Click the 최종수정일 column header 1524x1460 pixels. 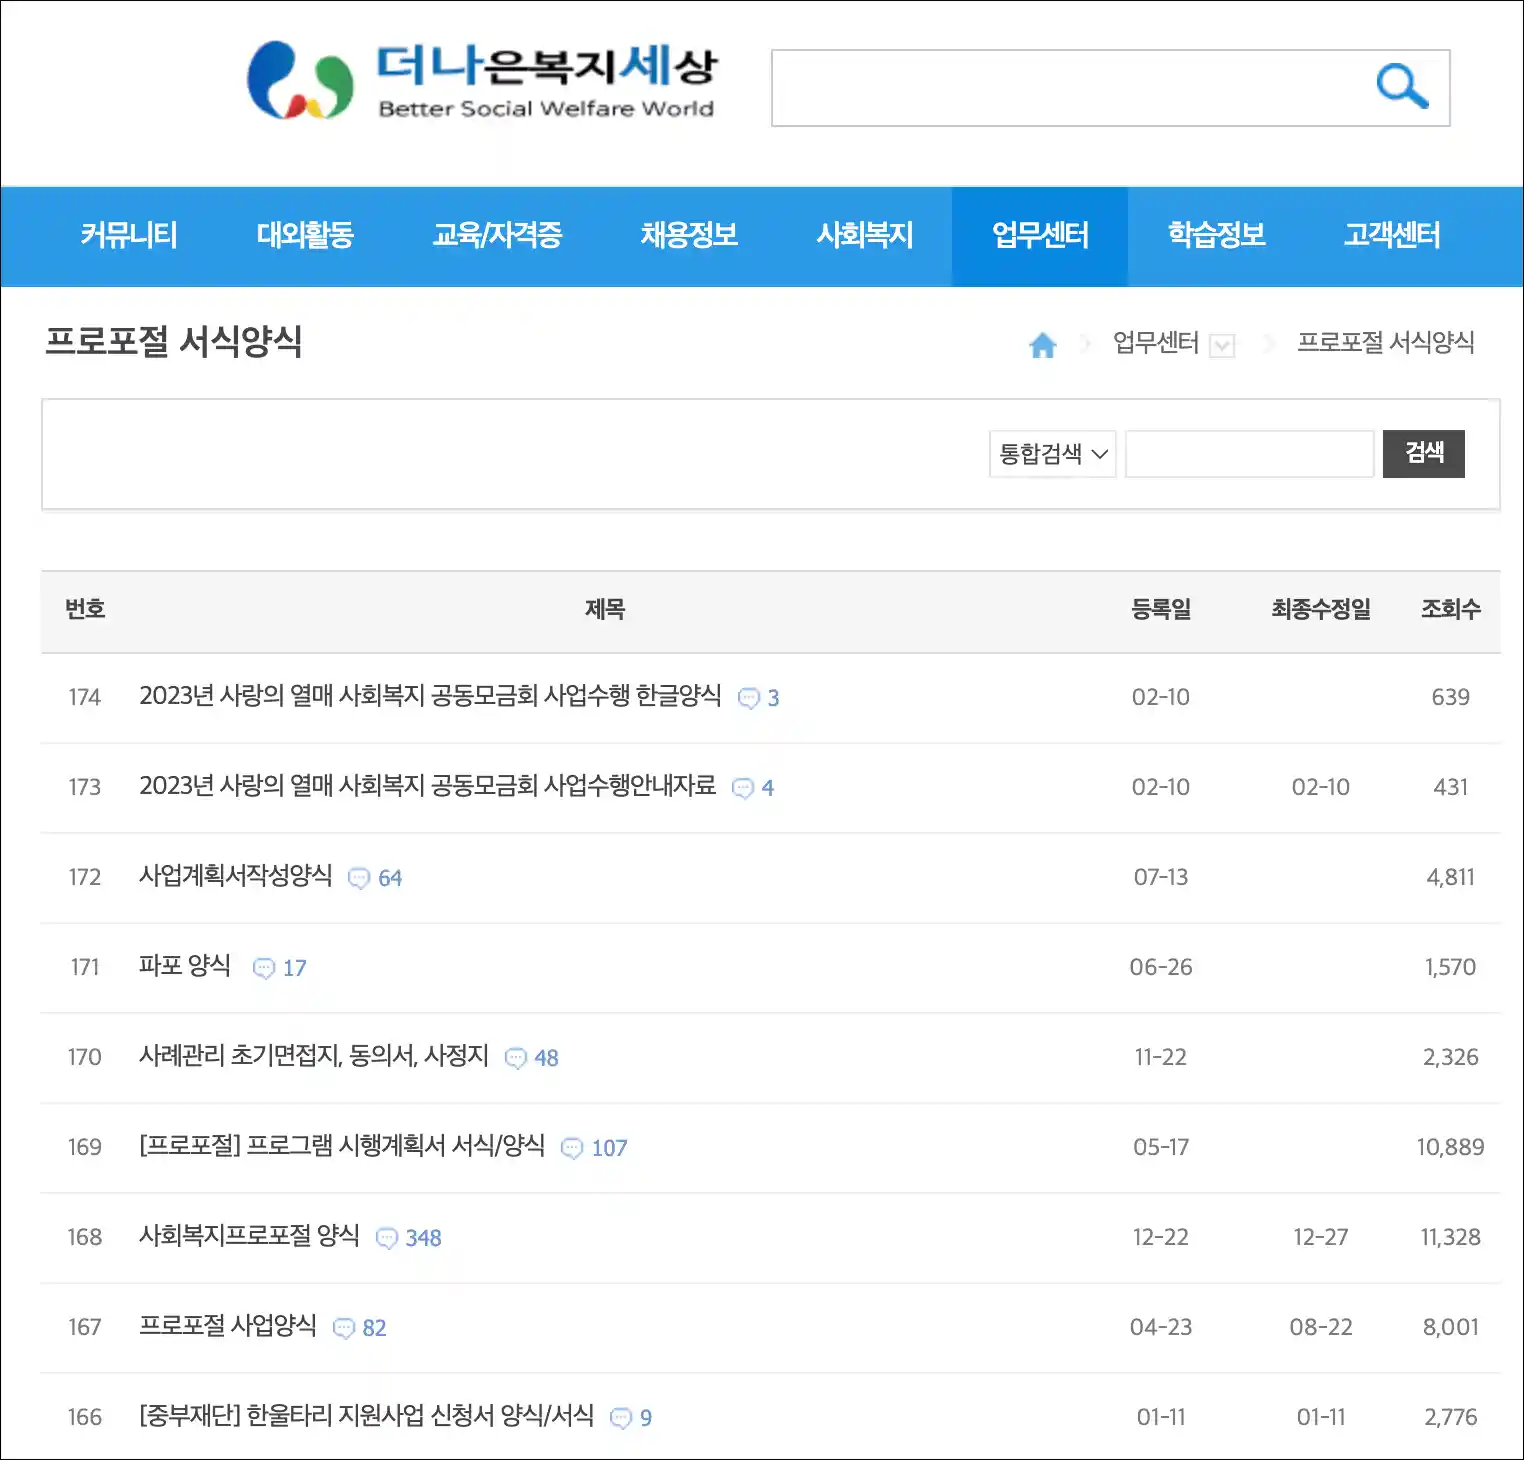click(x=1321, y=609)
